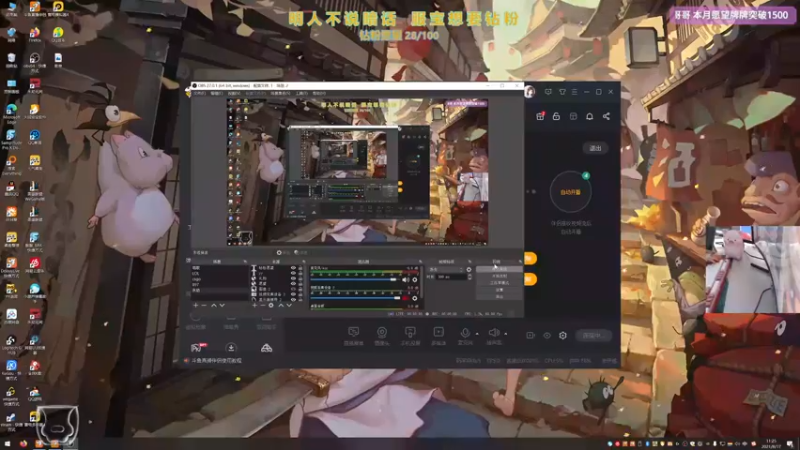Open source properties gear in Sources panel
800x450 pixels.
click(271, 305)
